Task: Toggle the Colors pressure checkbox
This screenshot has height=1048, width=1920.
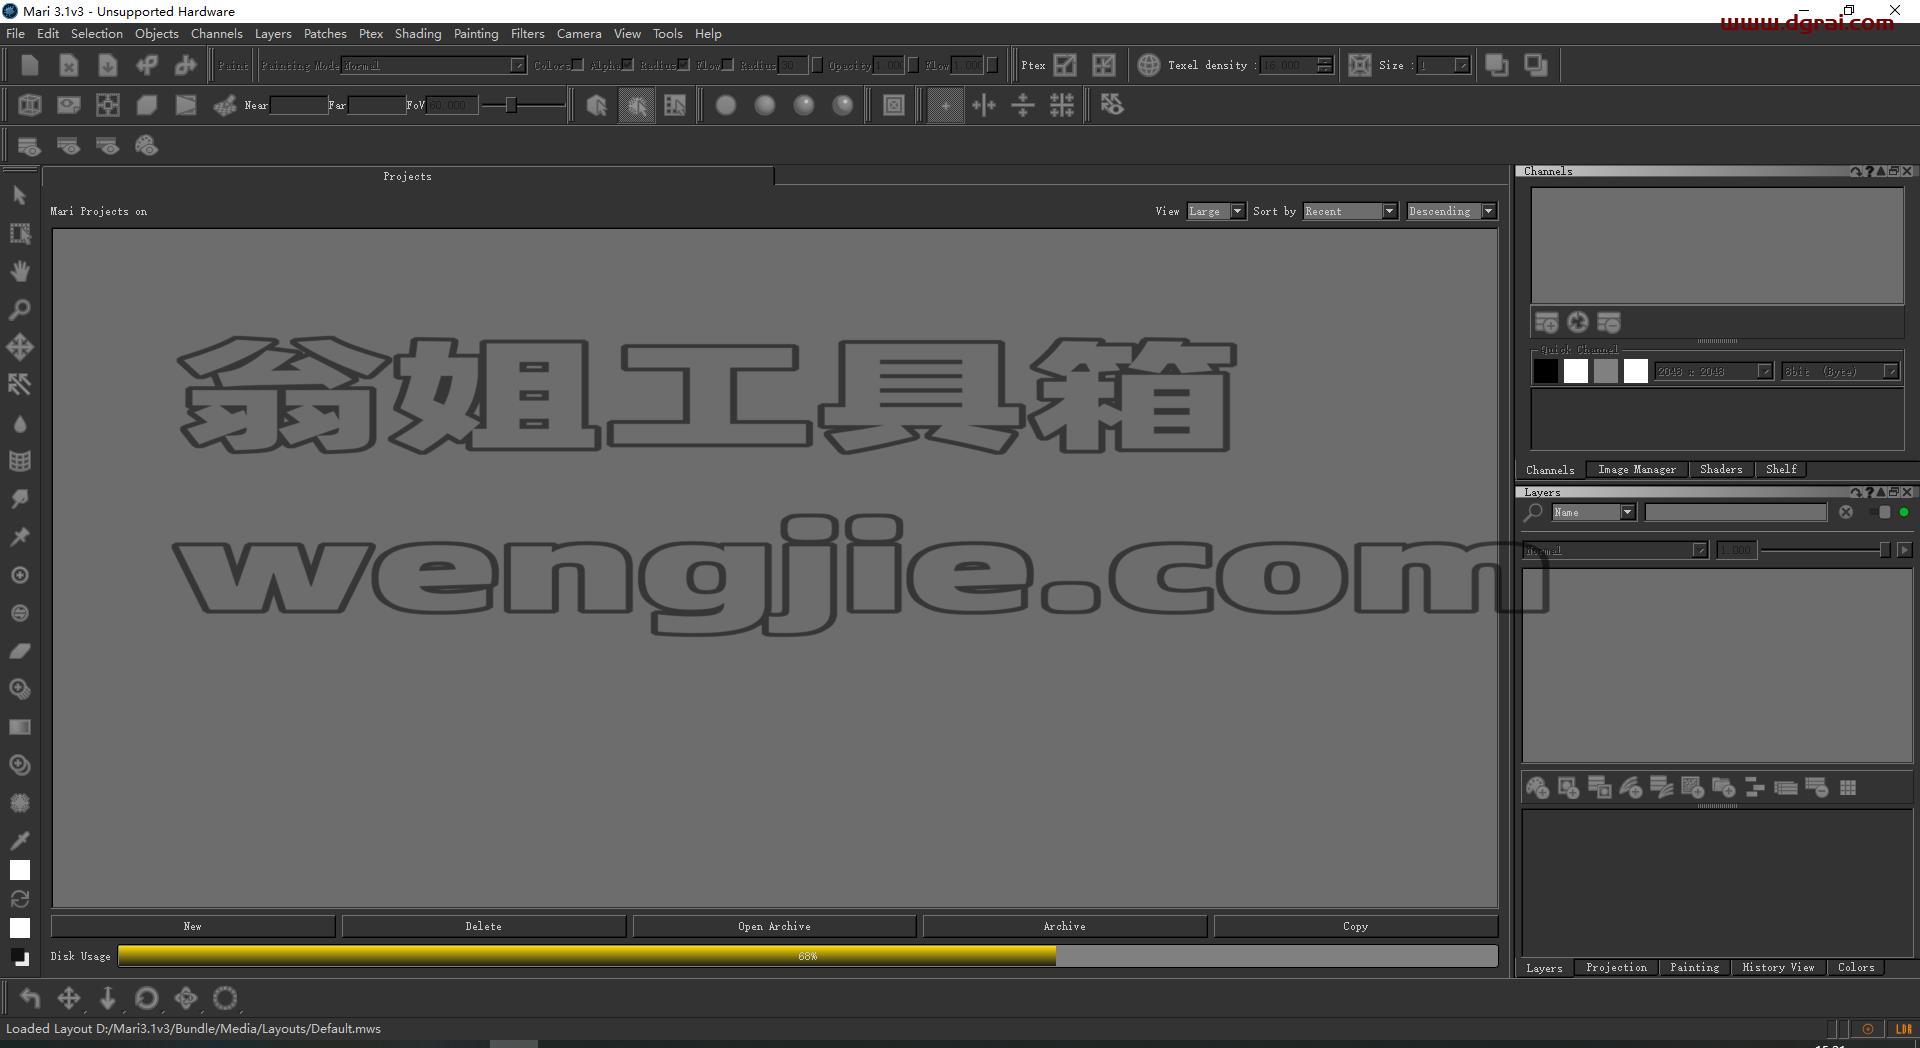Action: coord(577,65)
